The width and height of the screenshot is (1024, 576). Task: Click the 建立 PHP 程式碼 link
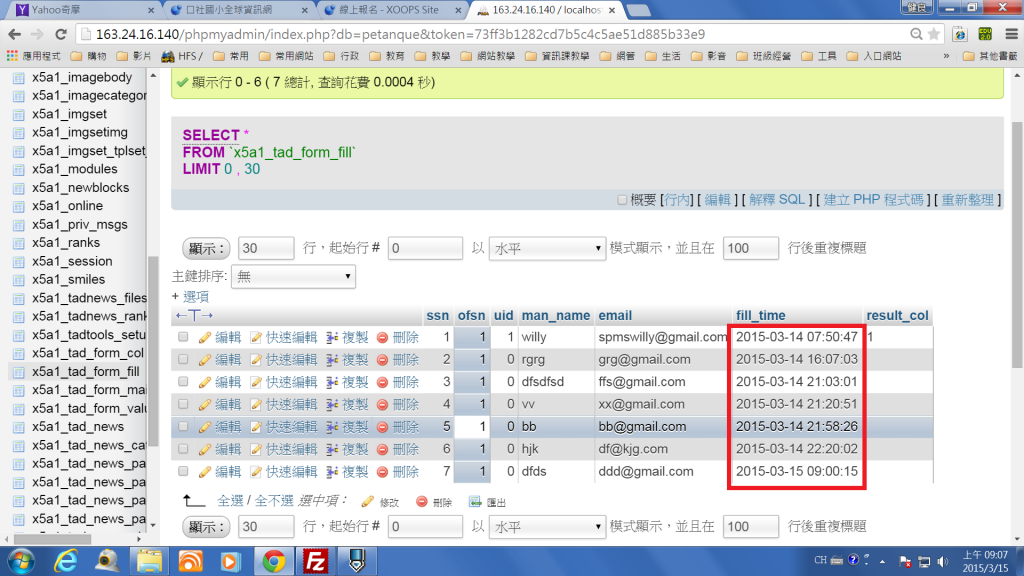[x=873, y=200]
